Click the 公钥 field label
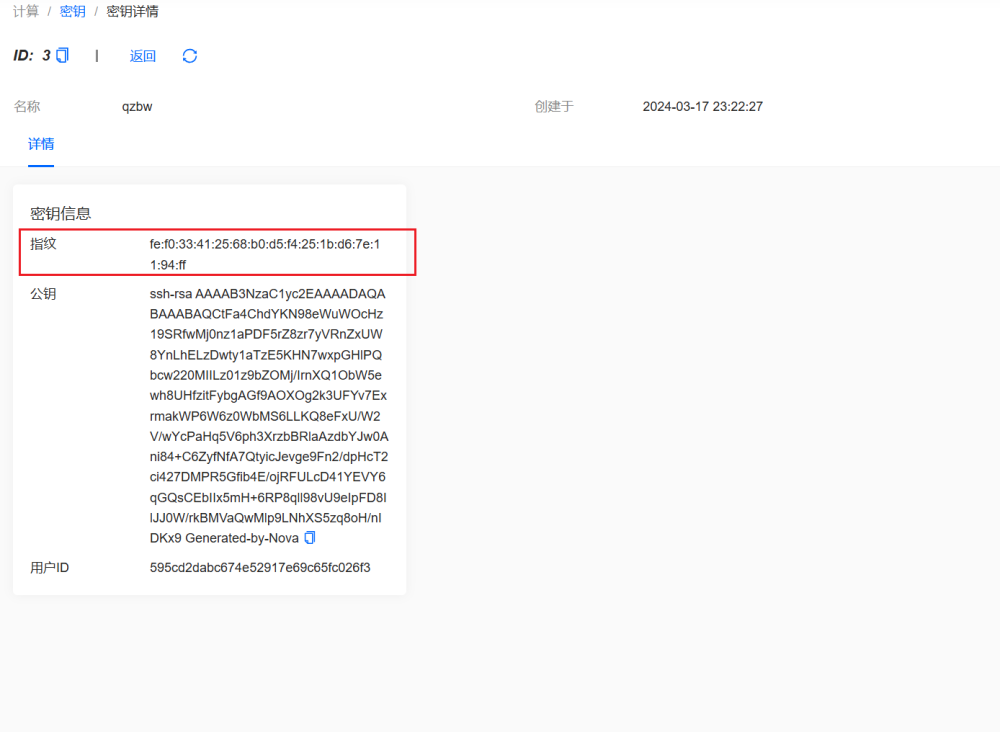Image resolution: width=1000 pixels, height=732 pixels. [x=43, y=294]
